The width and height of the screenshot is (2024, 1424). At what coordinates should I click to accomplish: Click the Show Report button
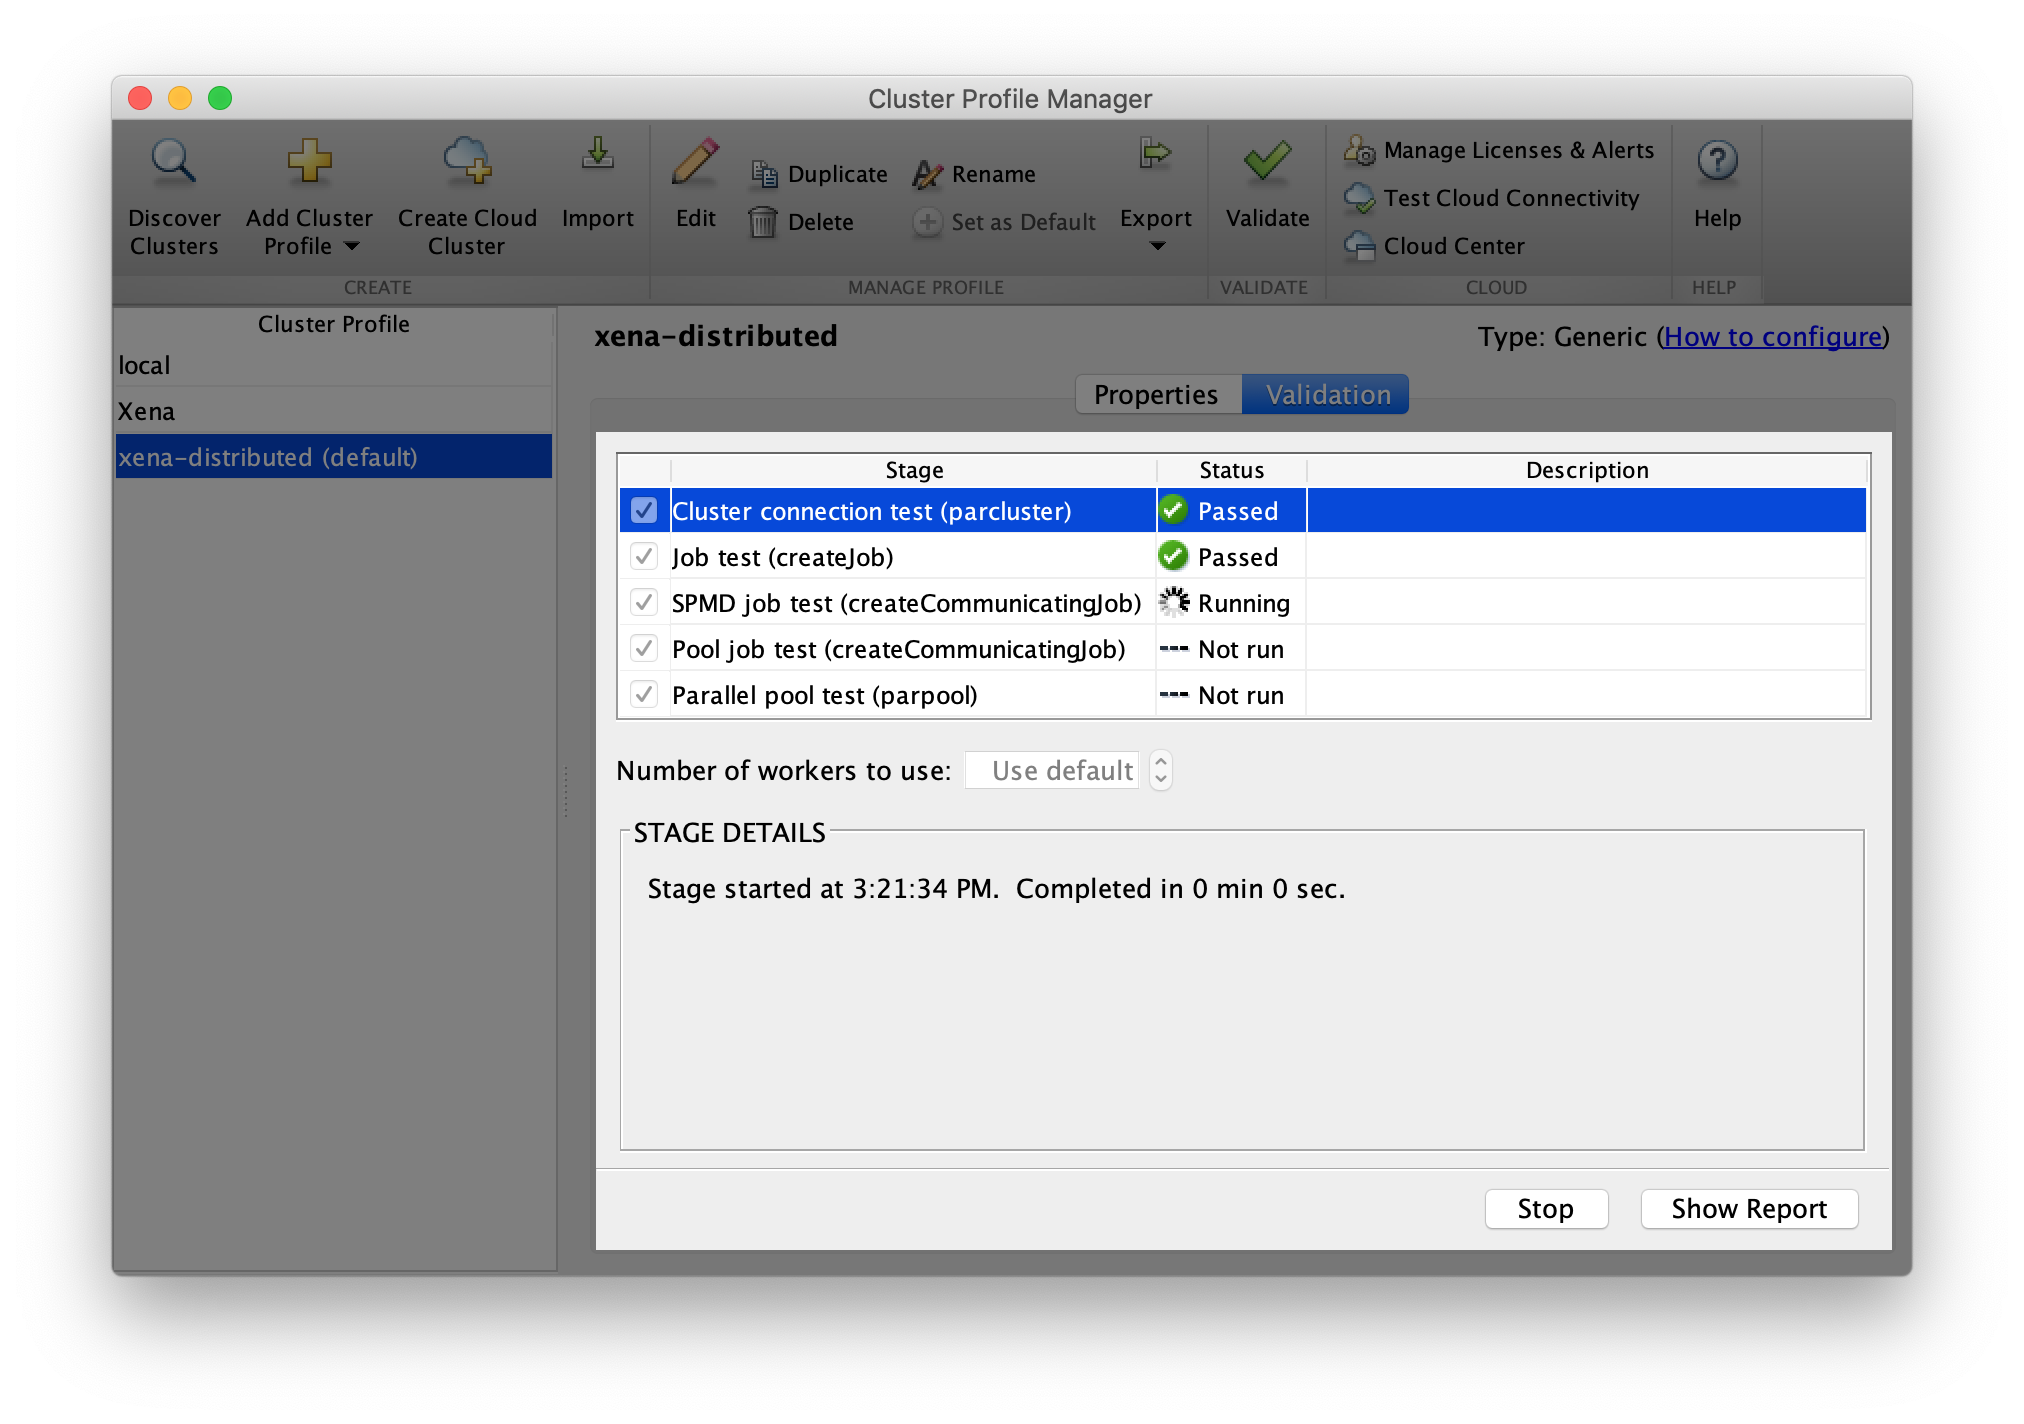click(1749, 1209)
